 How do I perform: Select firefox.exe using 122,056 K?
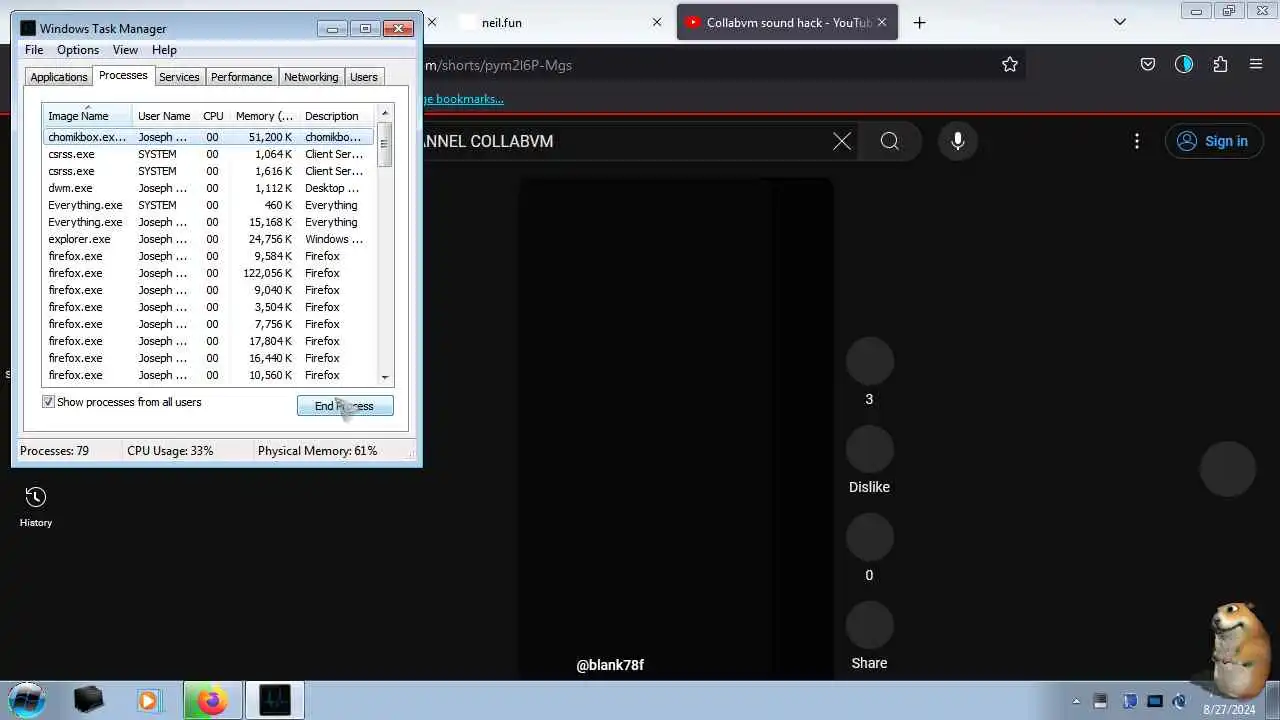pos(208,273)
